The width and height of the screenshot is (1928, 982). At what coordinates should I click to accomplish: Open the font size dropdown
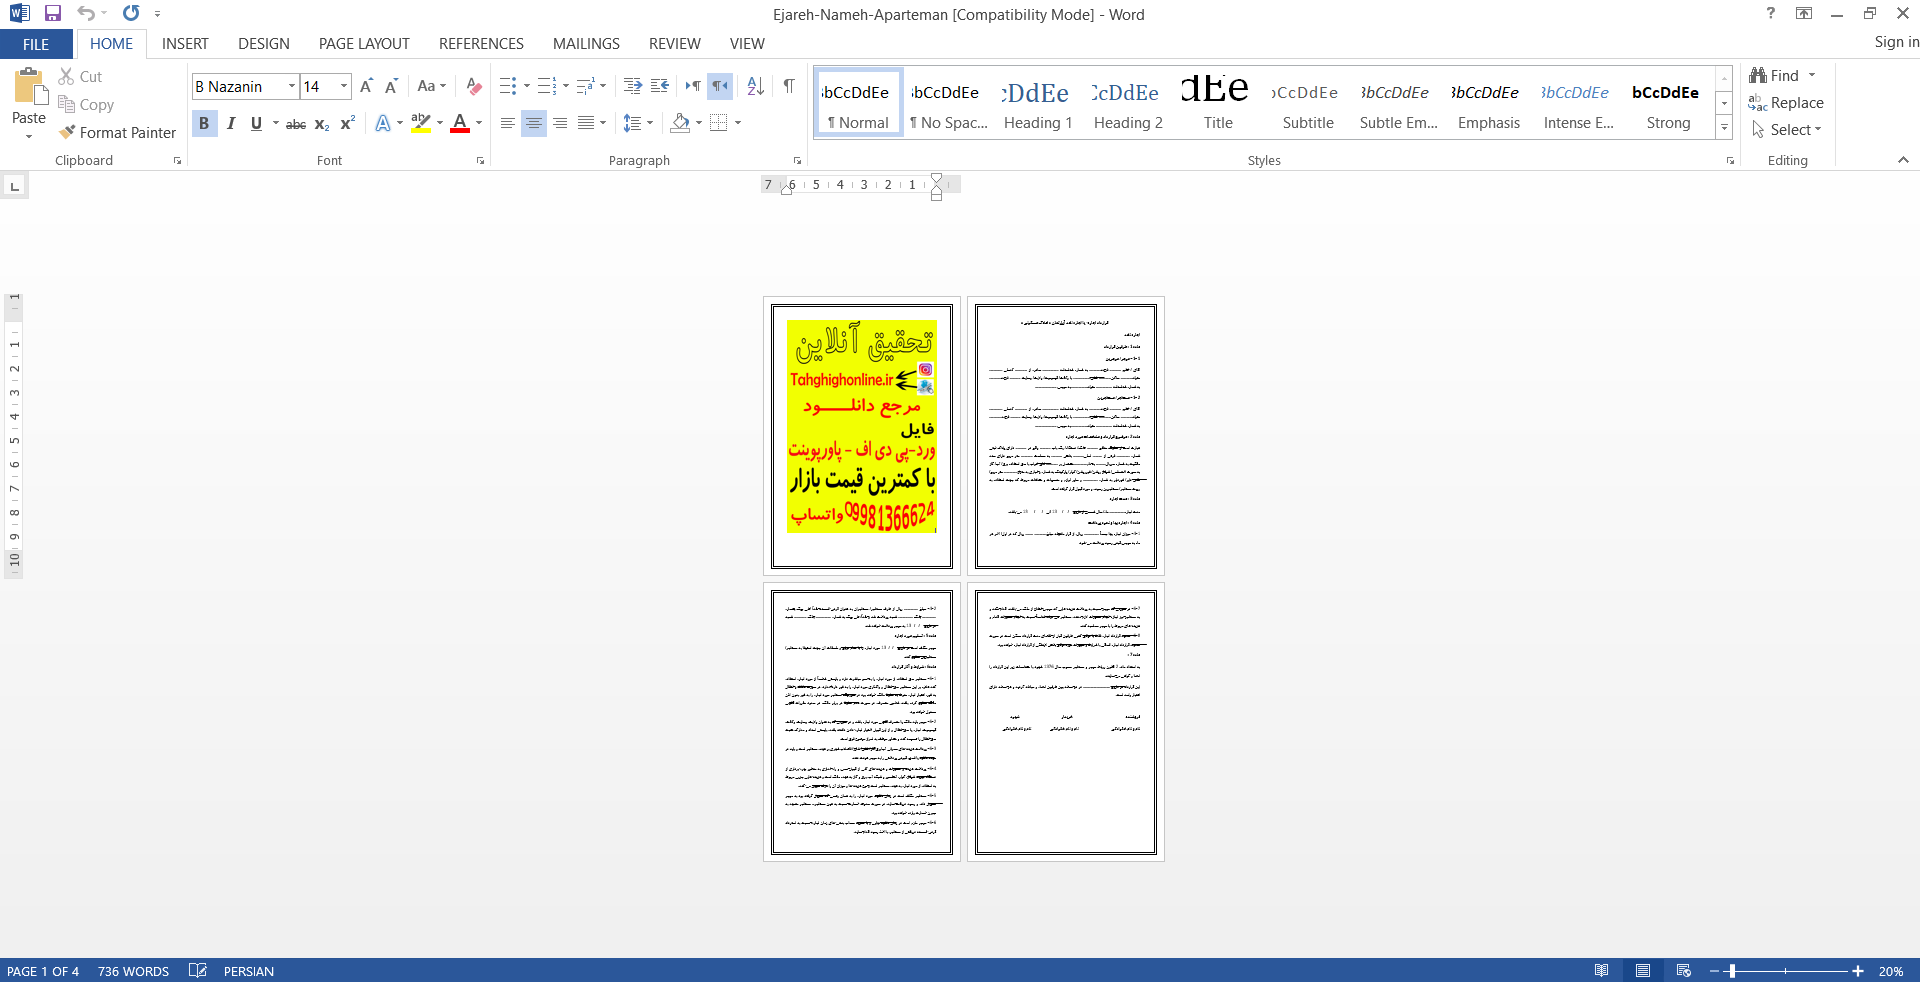344,86
